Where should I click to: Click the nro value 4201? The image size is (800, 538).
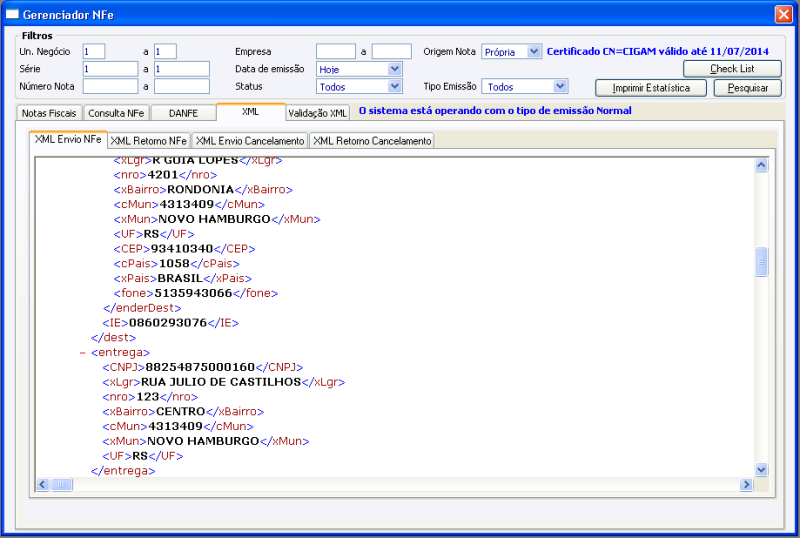pyautogui.click(x=163, y=175)
